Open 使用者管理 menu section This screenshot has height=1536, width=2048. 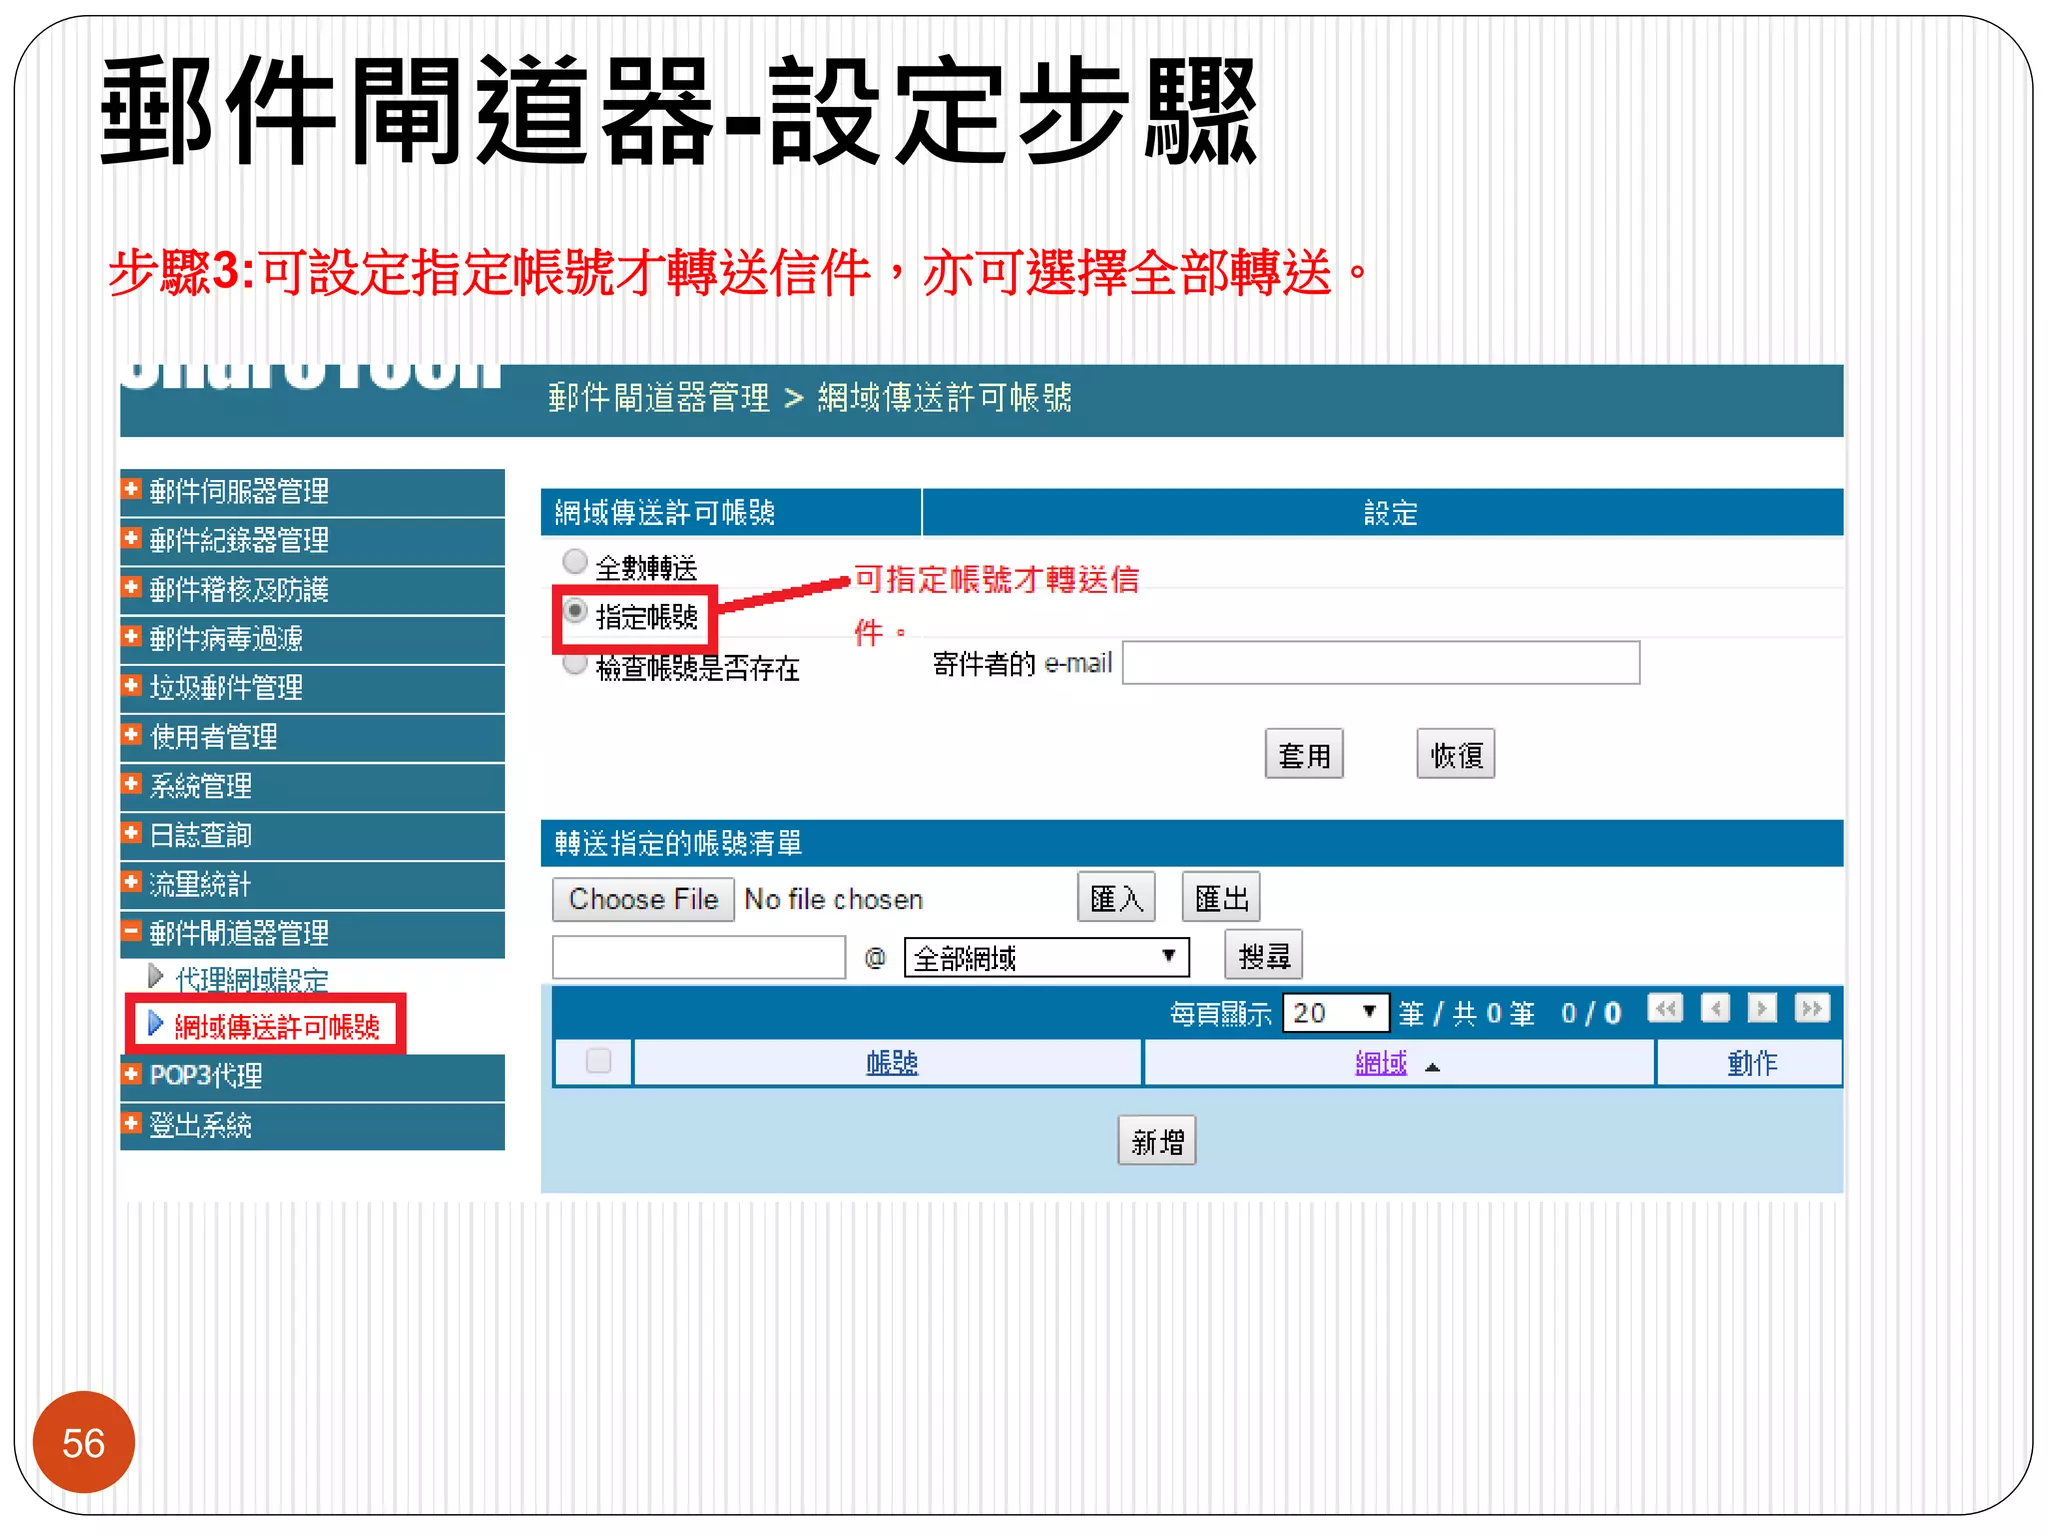point(312,737)
